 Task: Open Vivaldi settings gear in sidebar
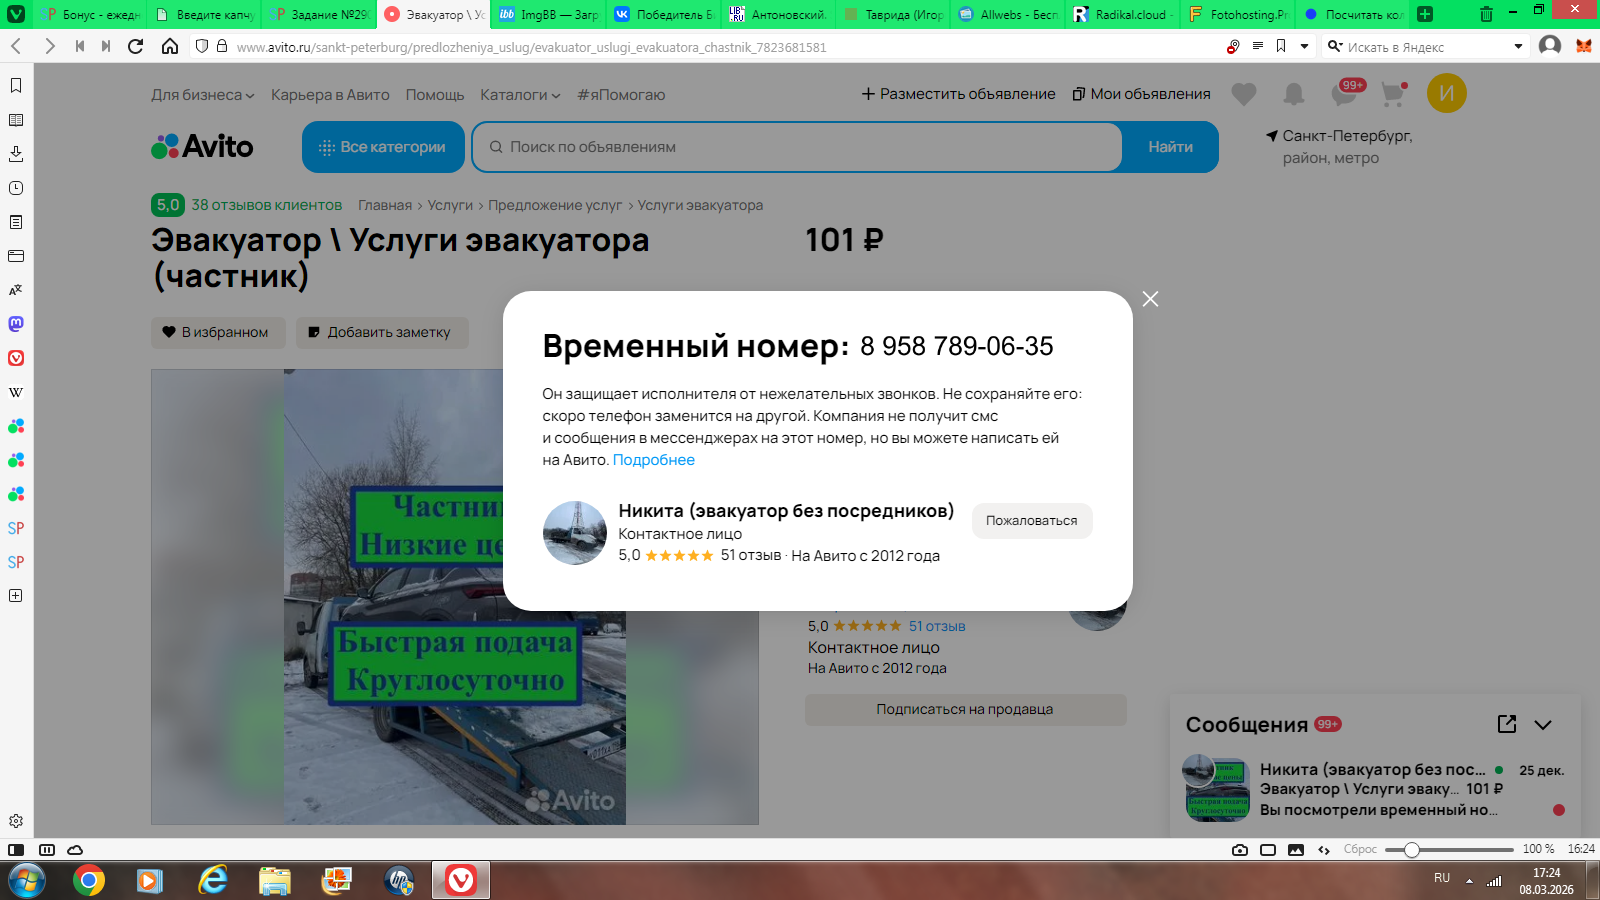[x=16, y=821]
